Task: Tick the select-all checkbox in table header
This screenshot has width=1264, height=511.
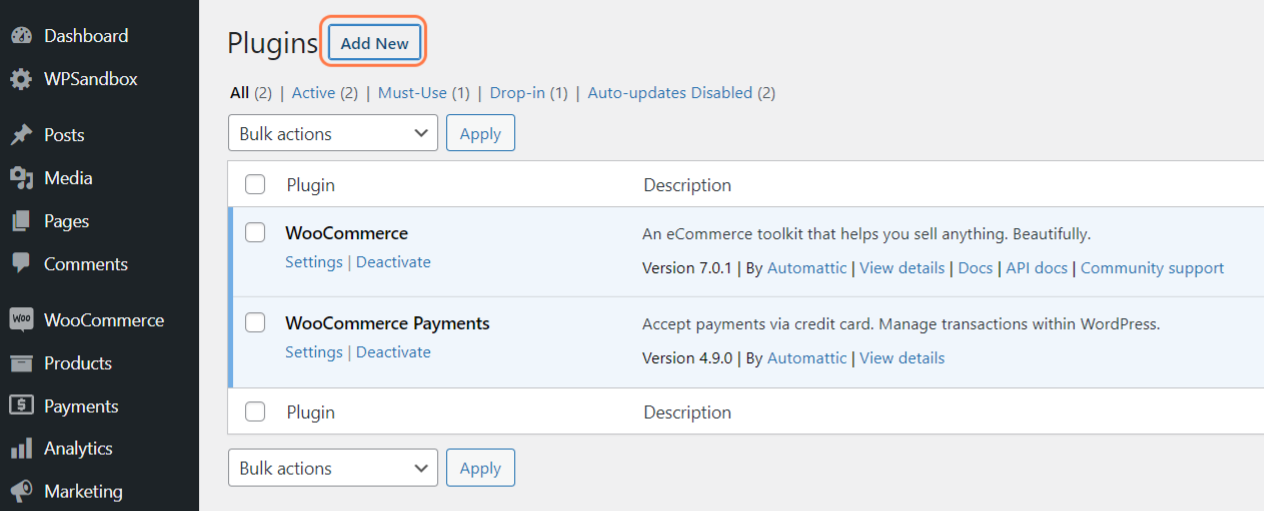Action: click(x=255, y=185)
